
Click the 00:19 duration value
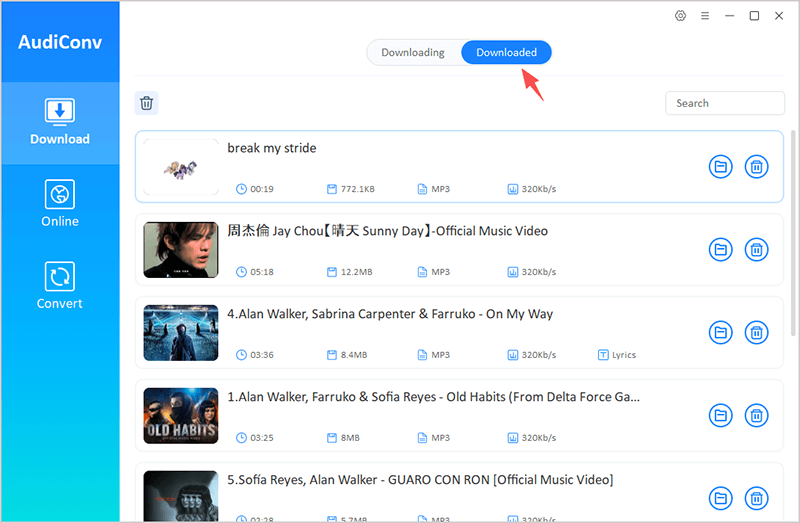click(262, 189)
